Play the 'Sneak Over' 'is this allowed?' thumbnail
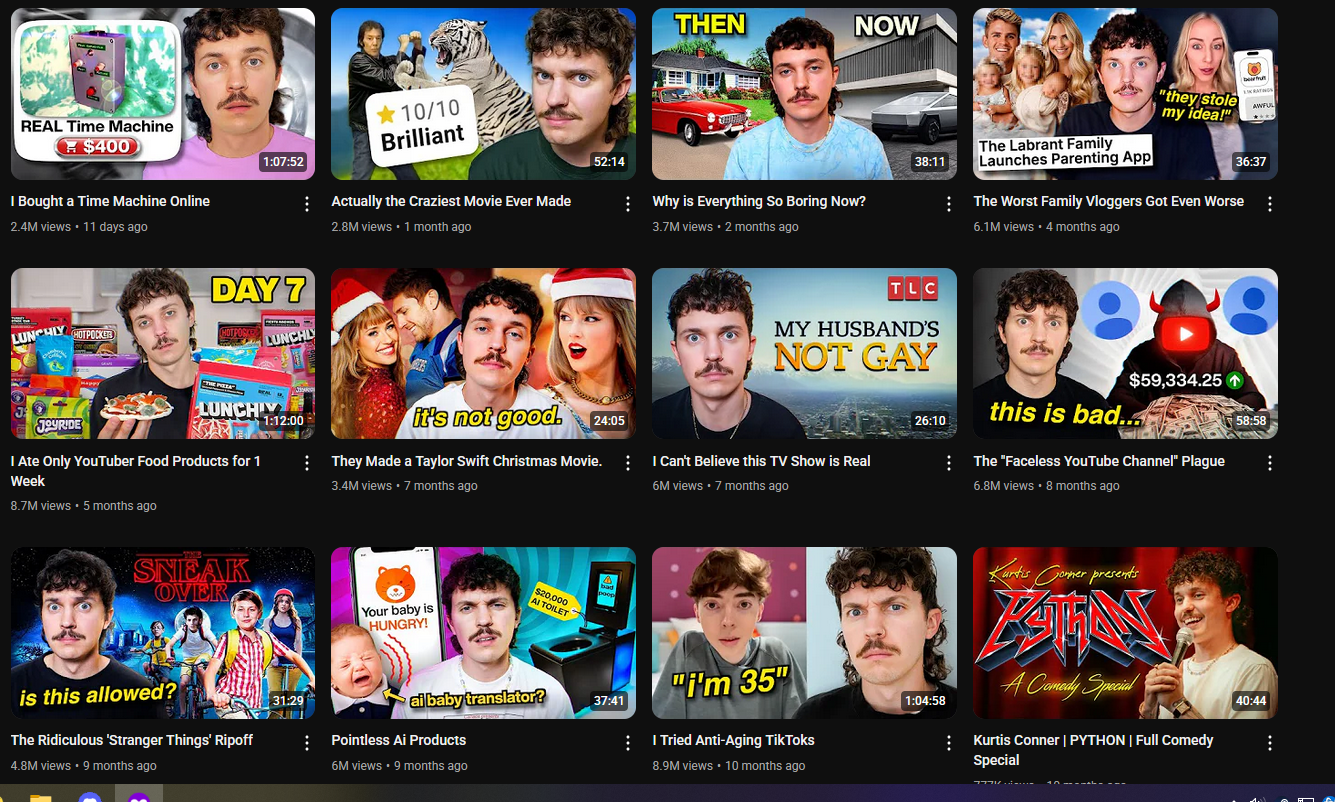Viewport: 1335px width, 802px height. click(163, 633)
